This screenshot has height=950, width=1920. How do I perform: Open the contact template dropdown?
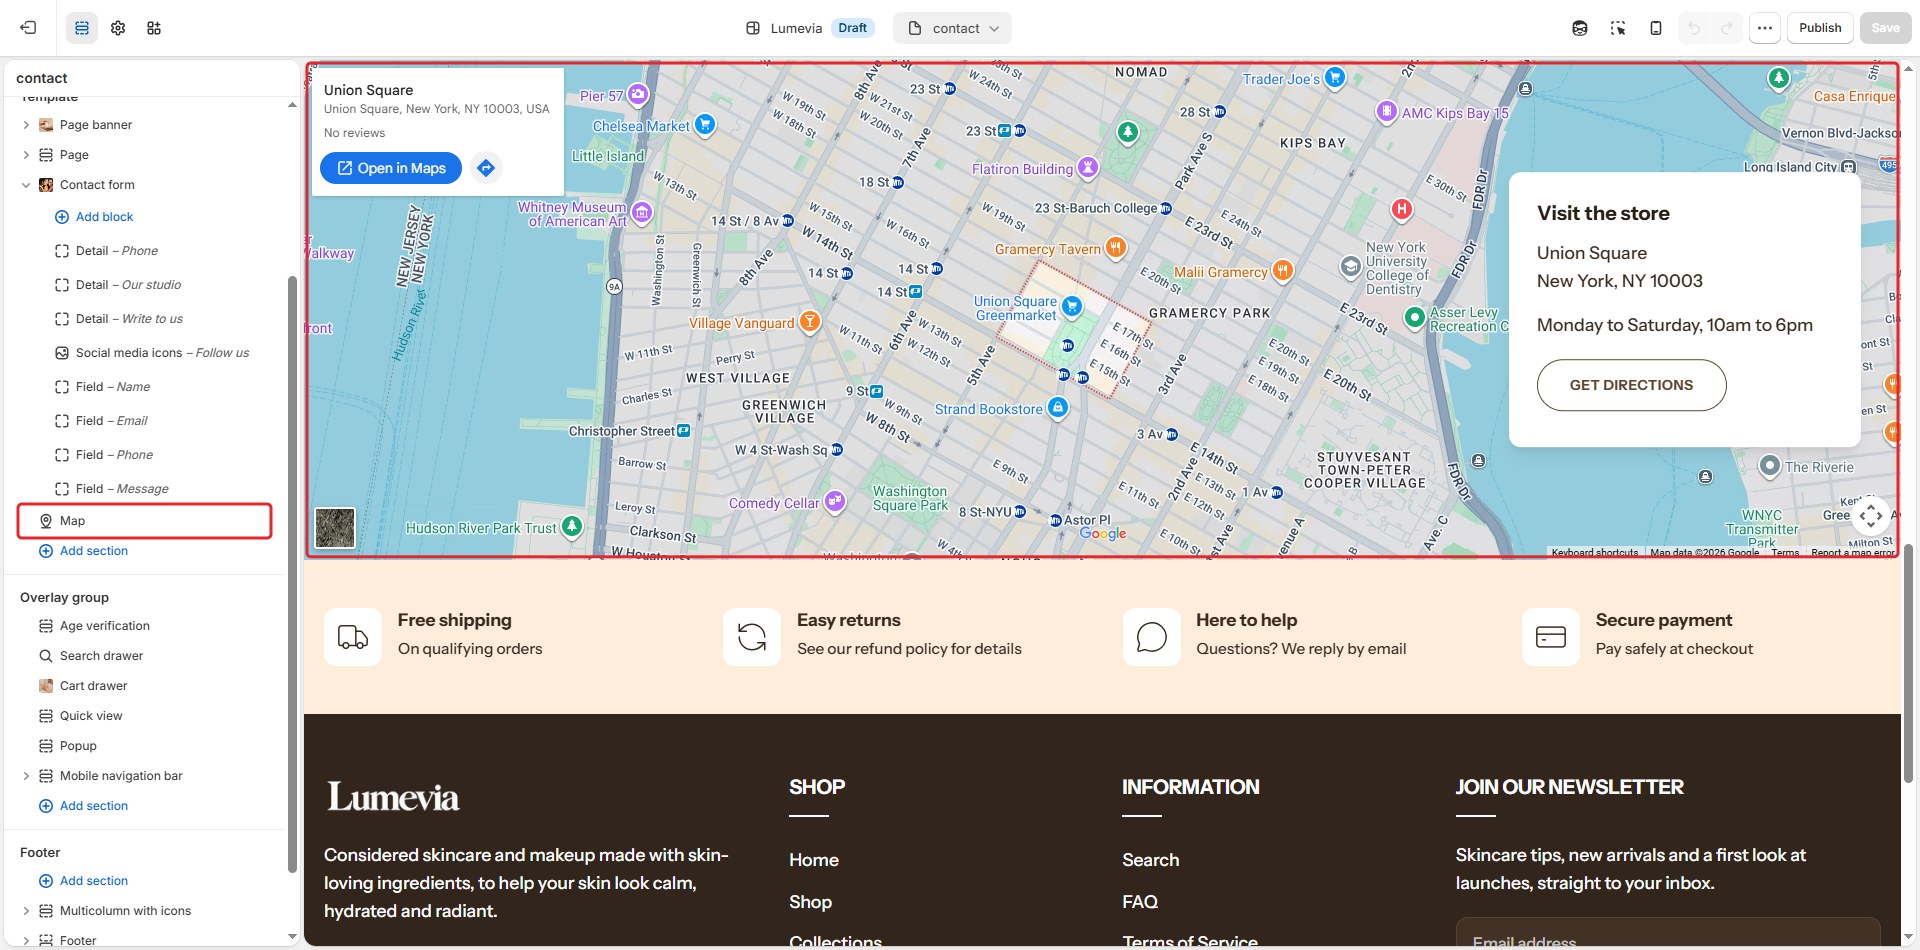(x=952, y=28)
